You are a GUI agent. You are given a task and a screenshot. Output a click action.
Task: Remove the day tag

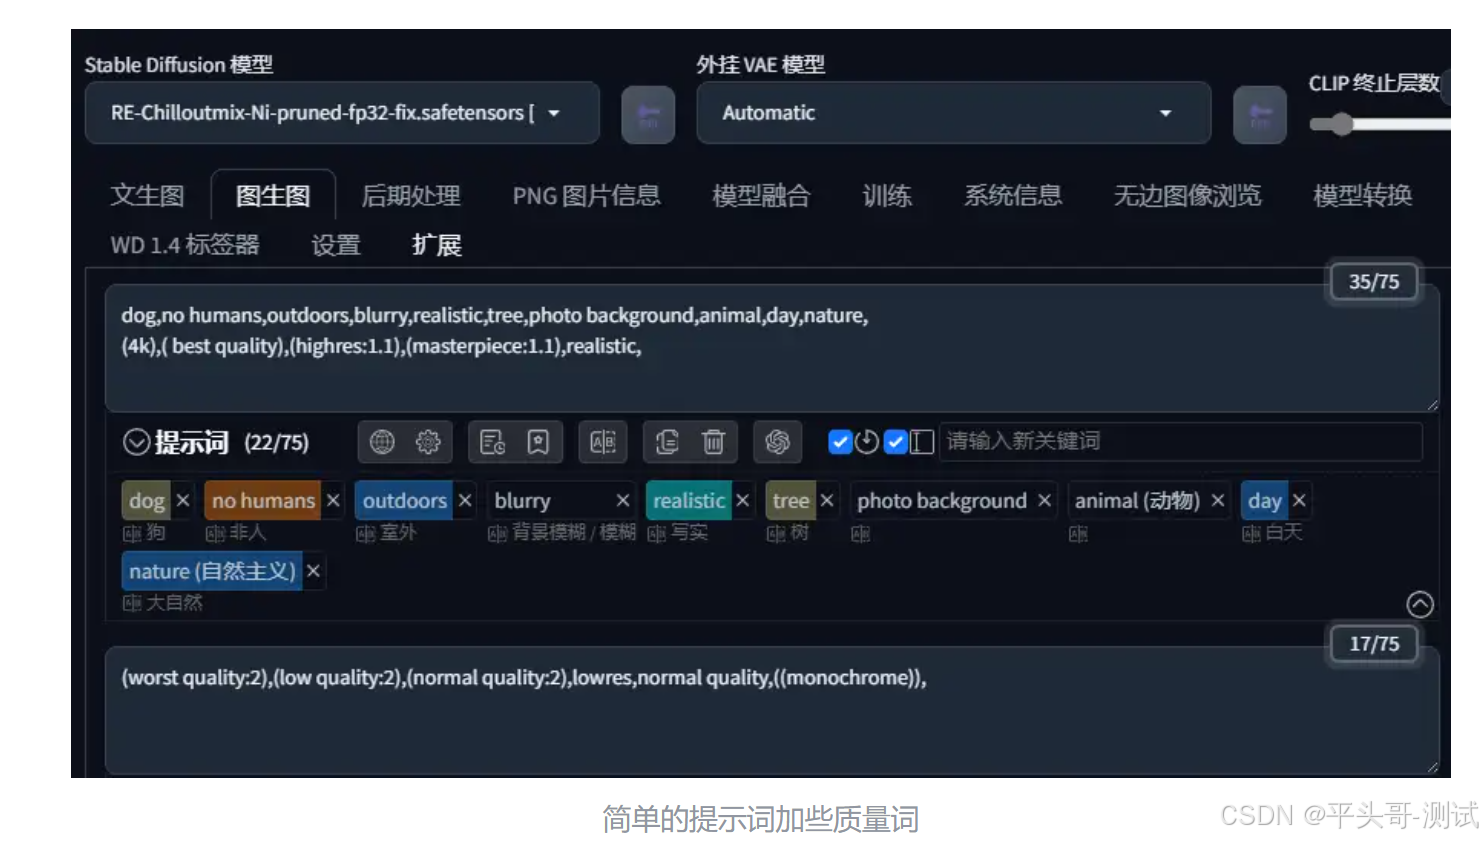tap(1299, 500)
